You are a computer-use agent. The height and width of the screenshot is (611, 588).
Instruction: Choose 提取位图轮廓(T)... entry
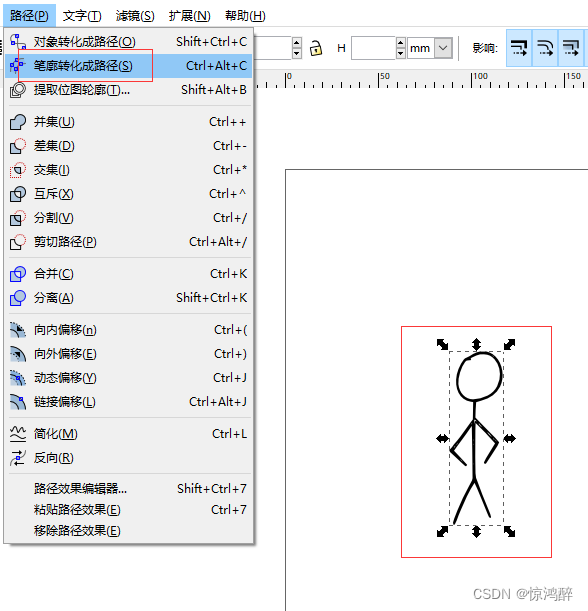click(x=129, y=90)
